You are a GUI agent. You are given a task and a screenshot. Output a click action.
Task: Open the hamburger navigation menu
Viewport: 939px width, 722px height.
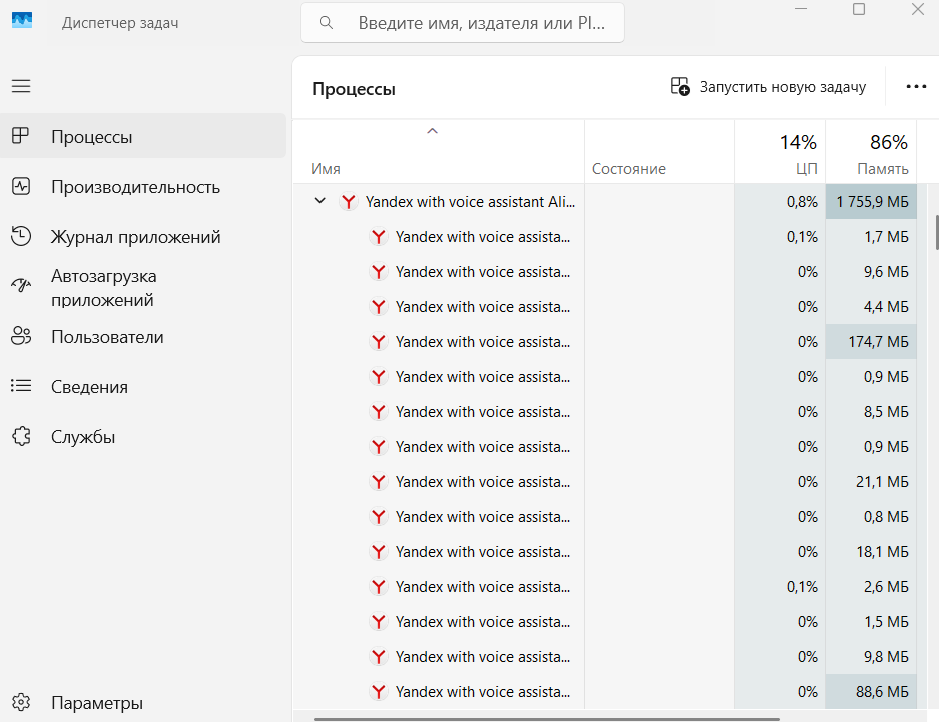[x=21, y=86]
